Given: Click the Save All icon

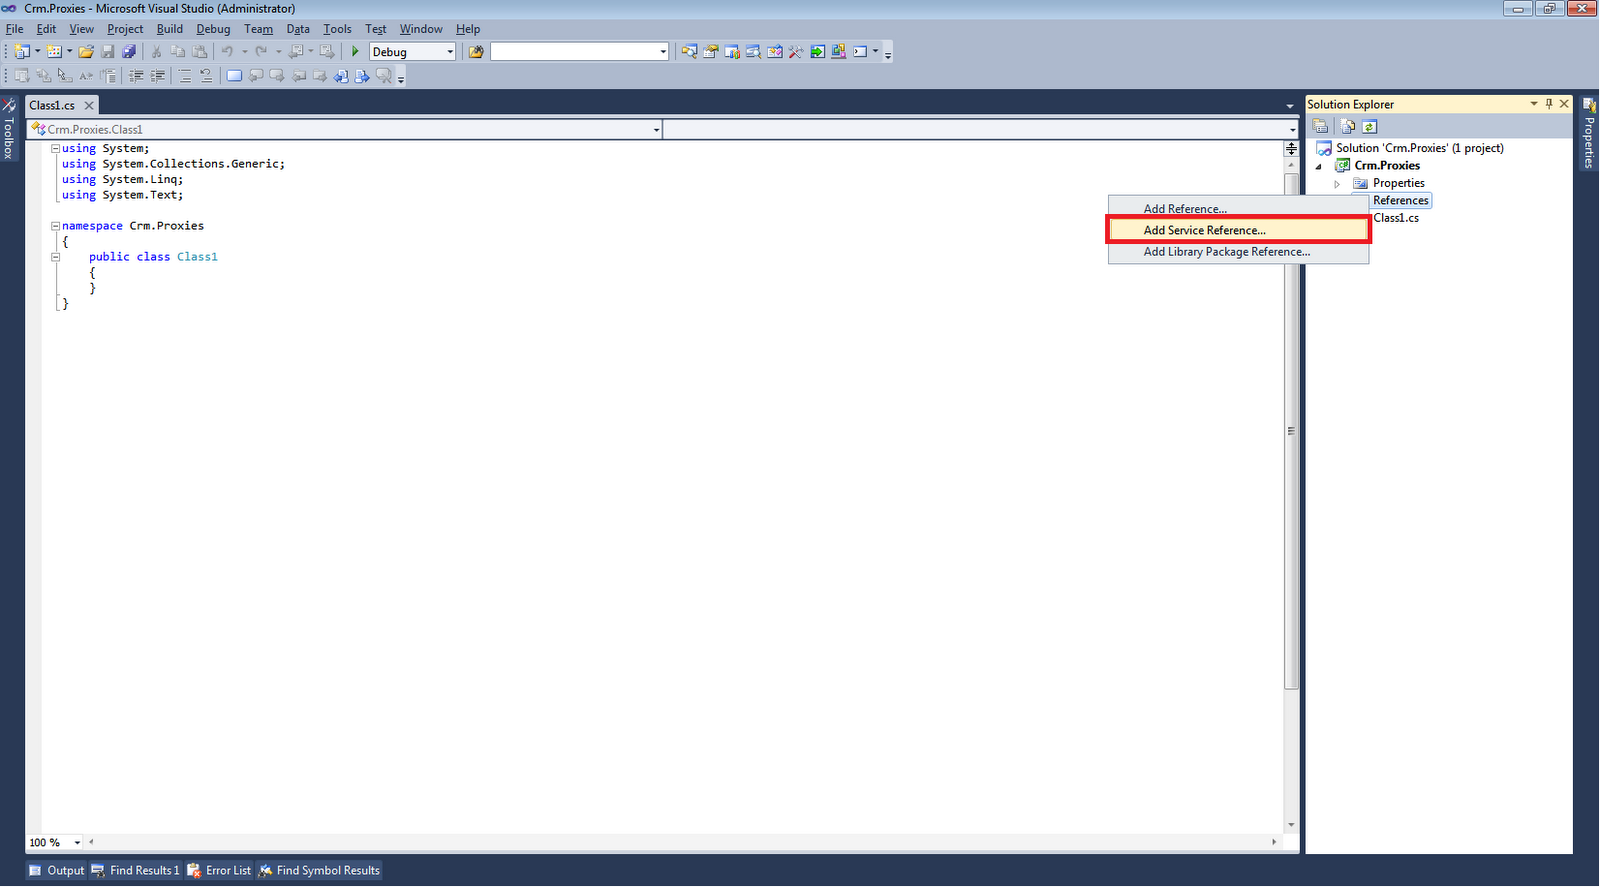Looking at the screenshot, I should click(129, 52).
